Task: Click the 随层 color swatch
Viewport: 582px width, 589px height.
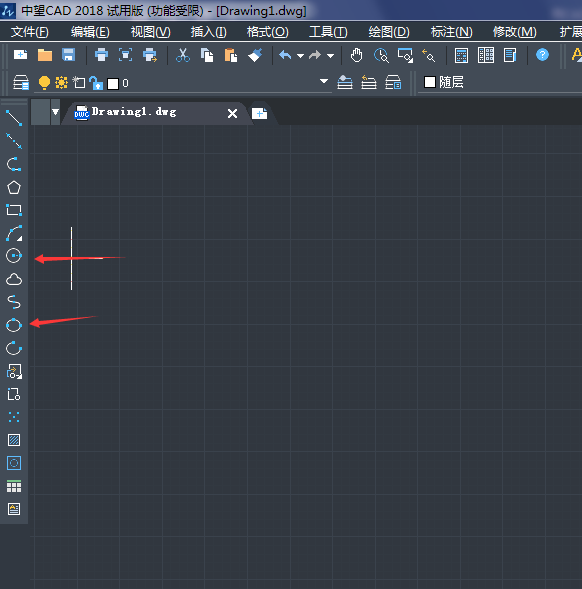Action: [x=429, y=82]
